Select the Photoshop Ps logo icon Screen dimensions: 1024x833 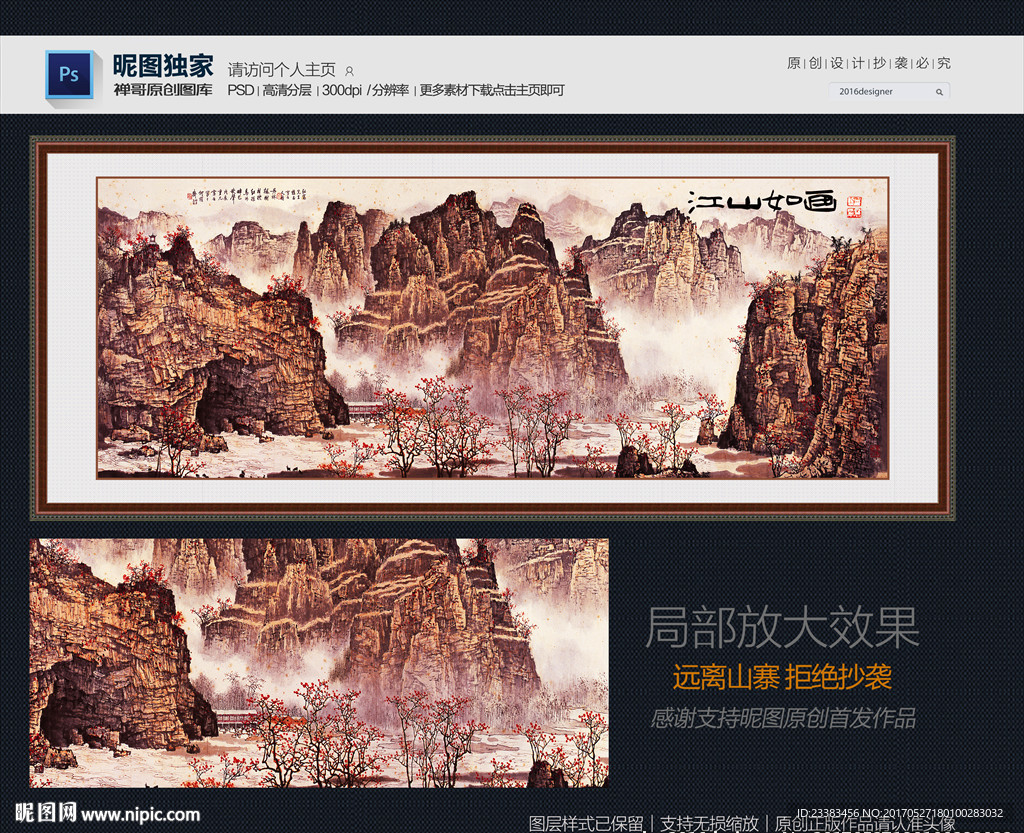click(69, 74)
